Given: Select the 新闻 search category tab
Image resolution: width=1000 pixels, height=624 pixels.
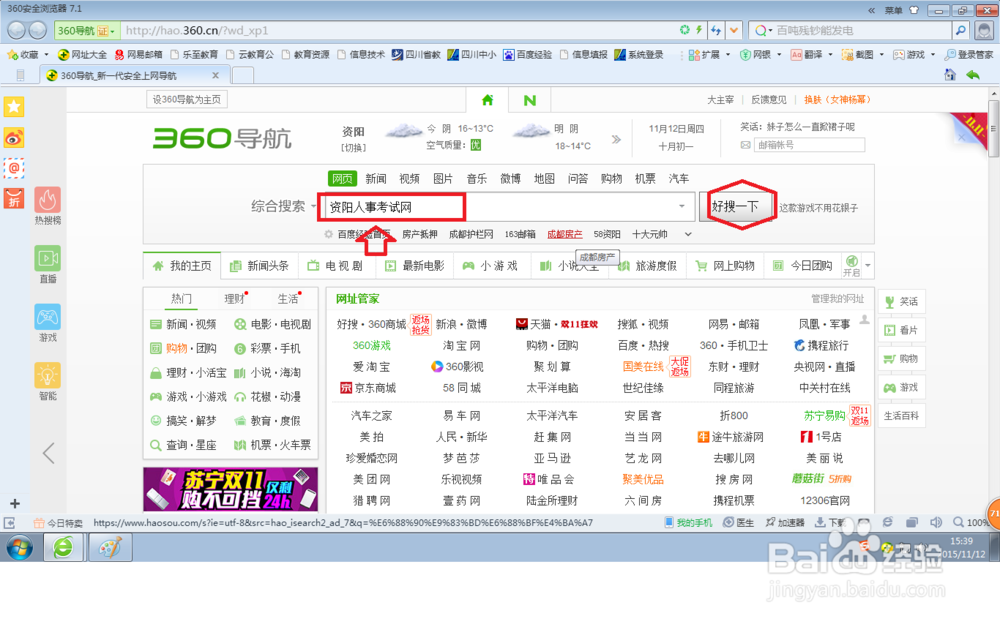Looking at the screenshot, I should click(376, 179).
